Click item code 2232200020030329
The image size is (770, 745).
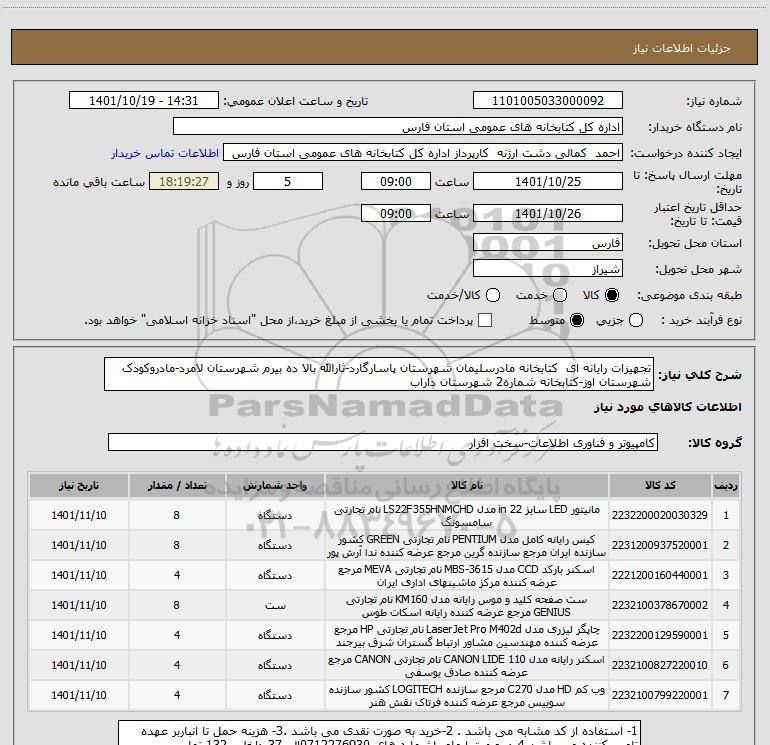pos(660,515)
